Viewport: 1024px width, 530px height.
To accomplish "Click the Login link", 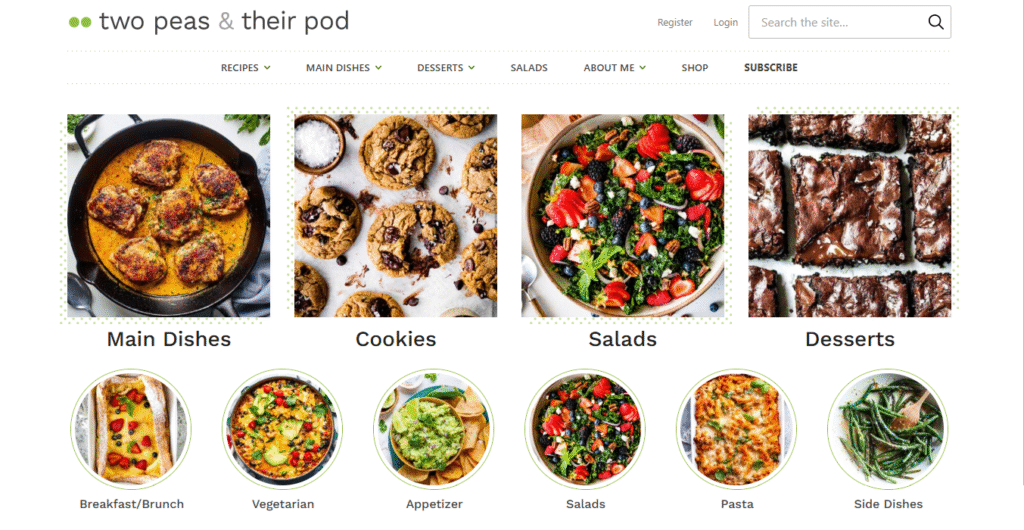I will pyautogui.click(x=726, y=22).
